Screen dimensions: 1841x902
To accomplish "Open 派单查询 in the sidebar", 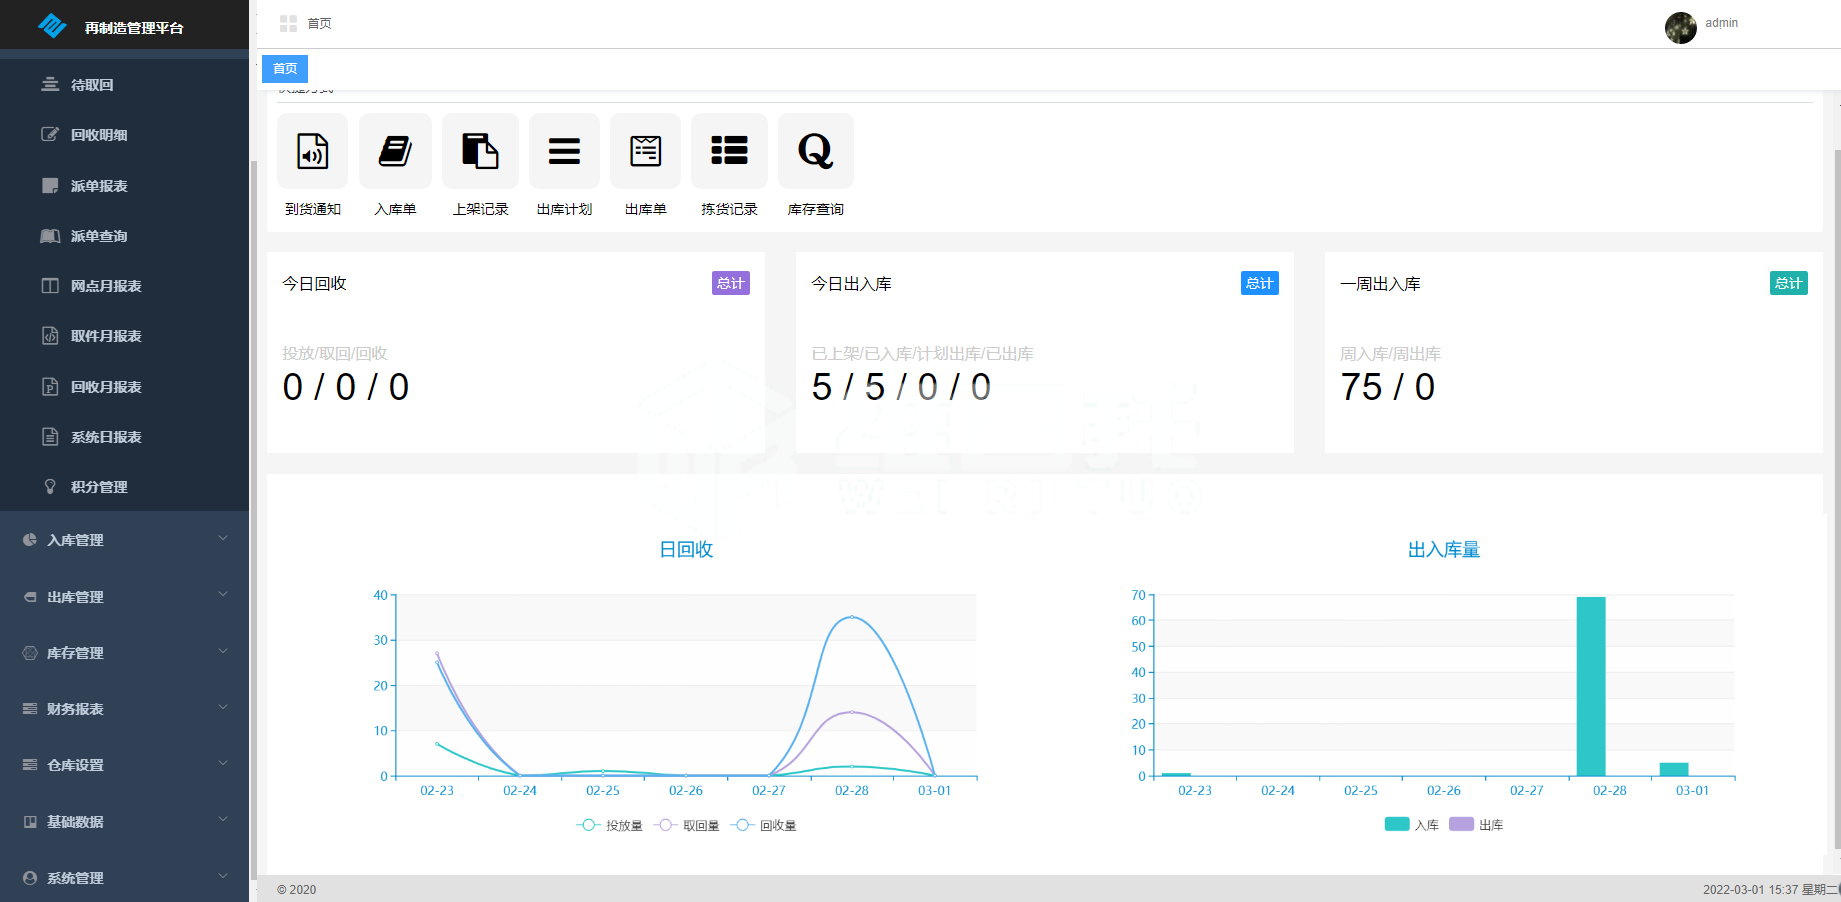I will (x=99, y=236).
